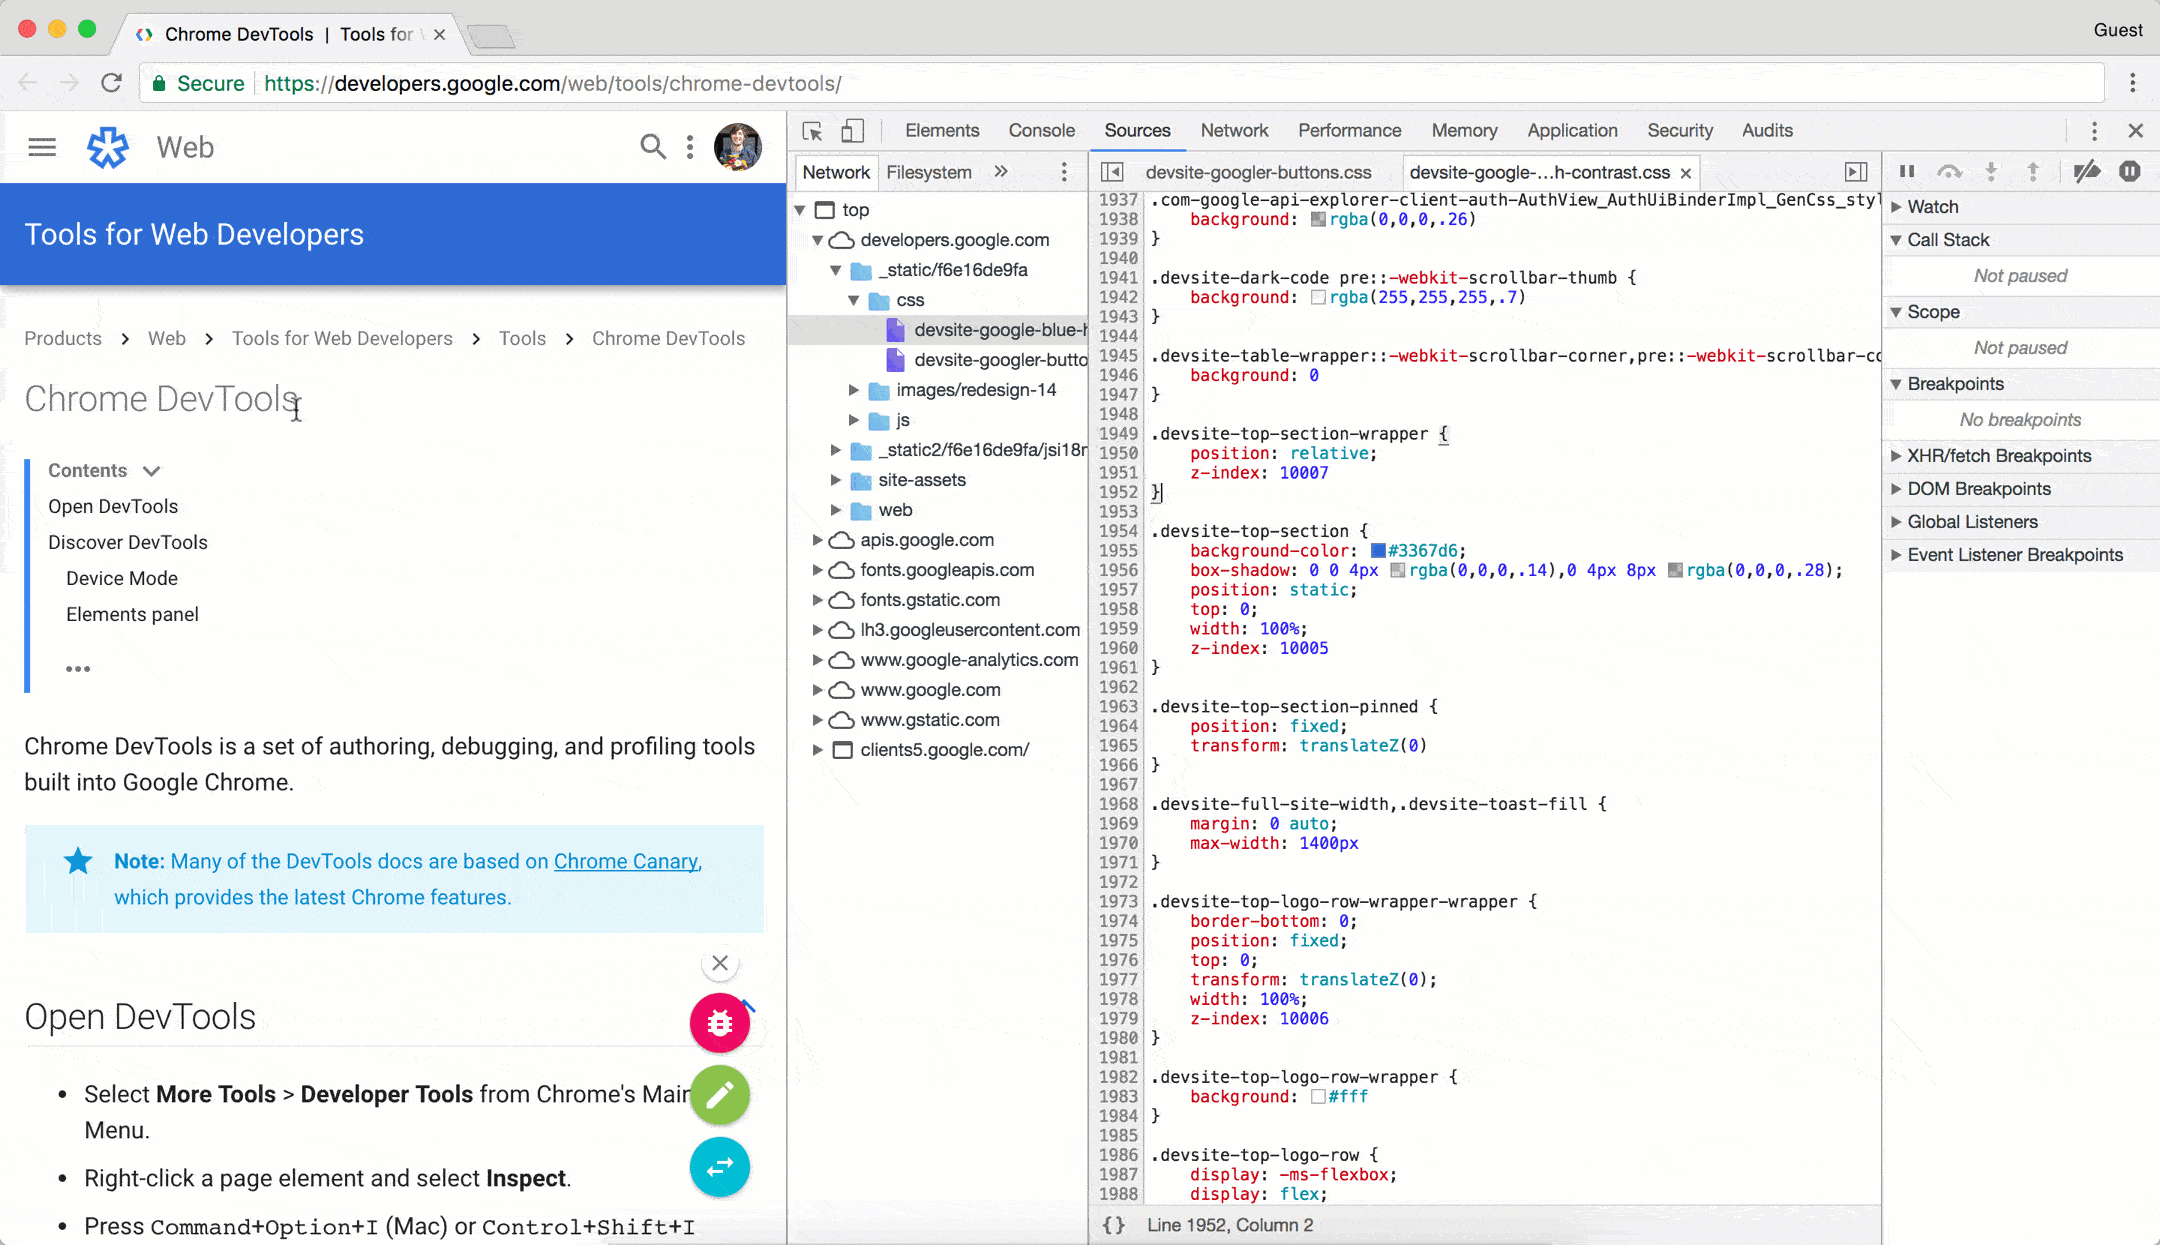This screenshot has height=1245, width=2160.
Task: Select the Console panel icon
Action: (x=1041, y=131)
